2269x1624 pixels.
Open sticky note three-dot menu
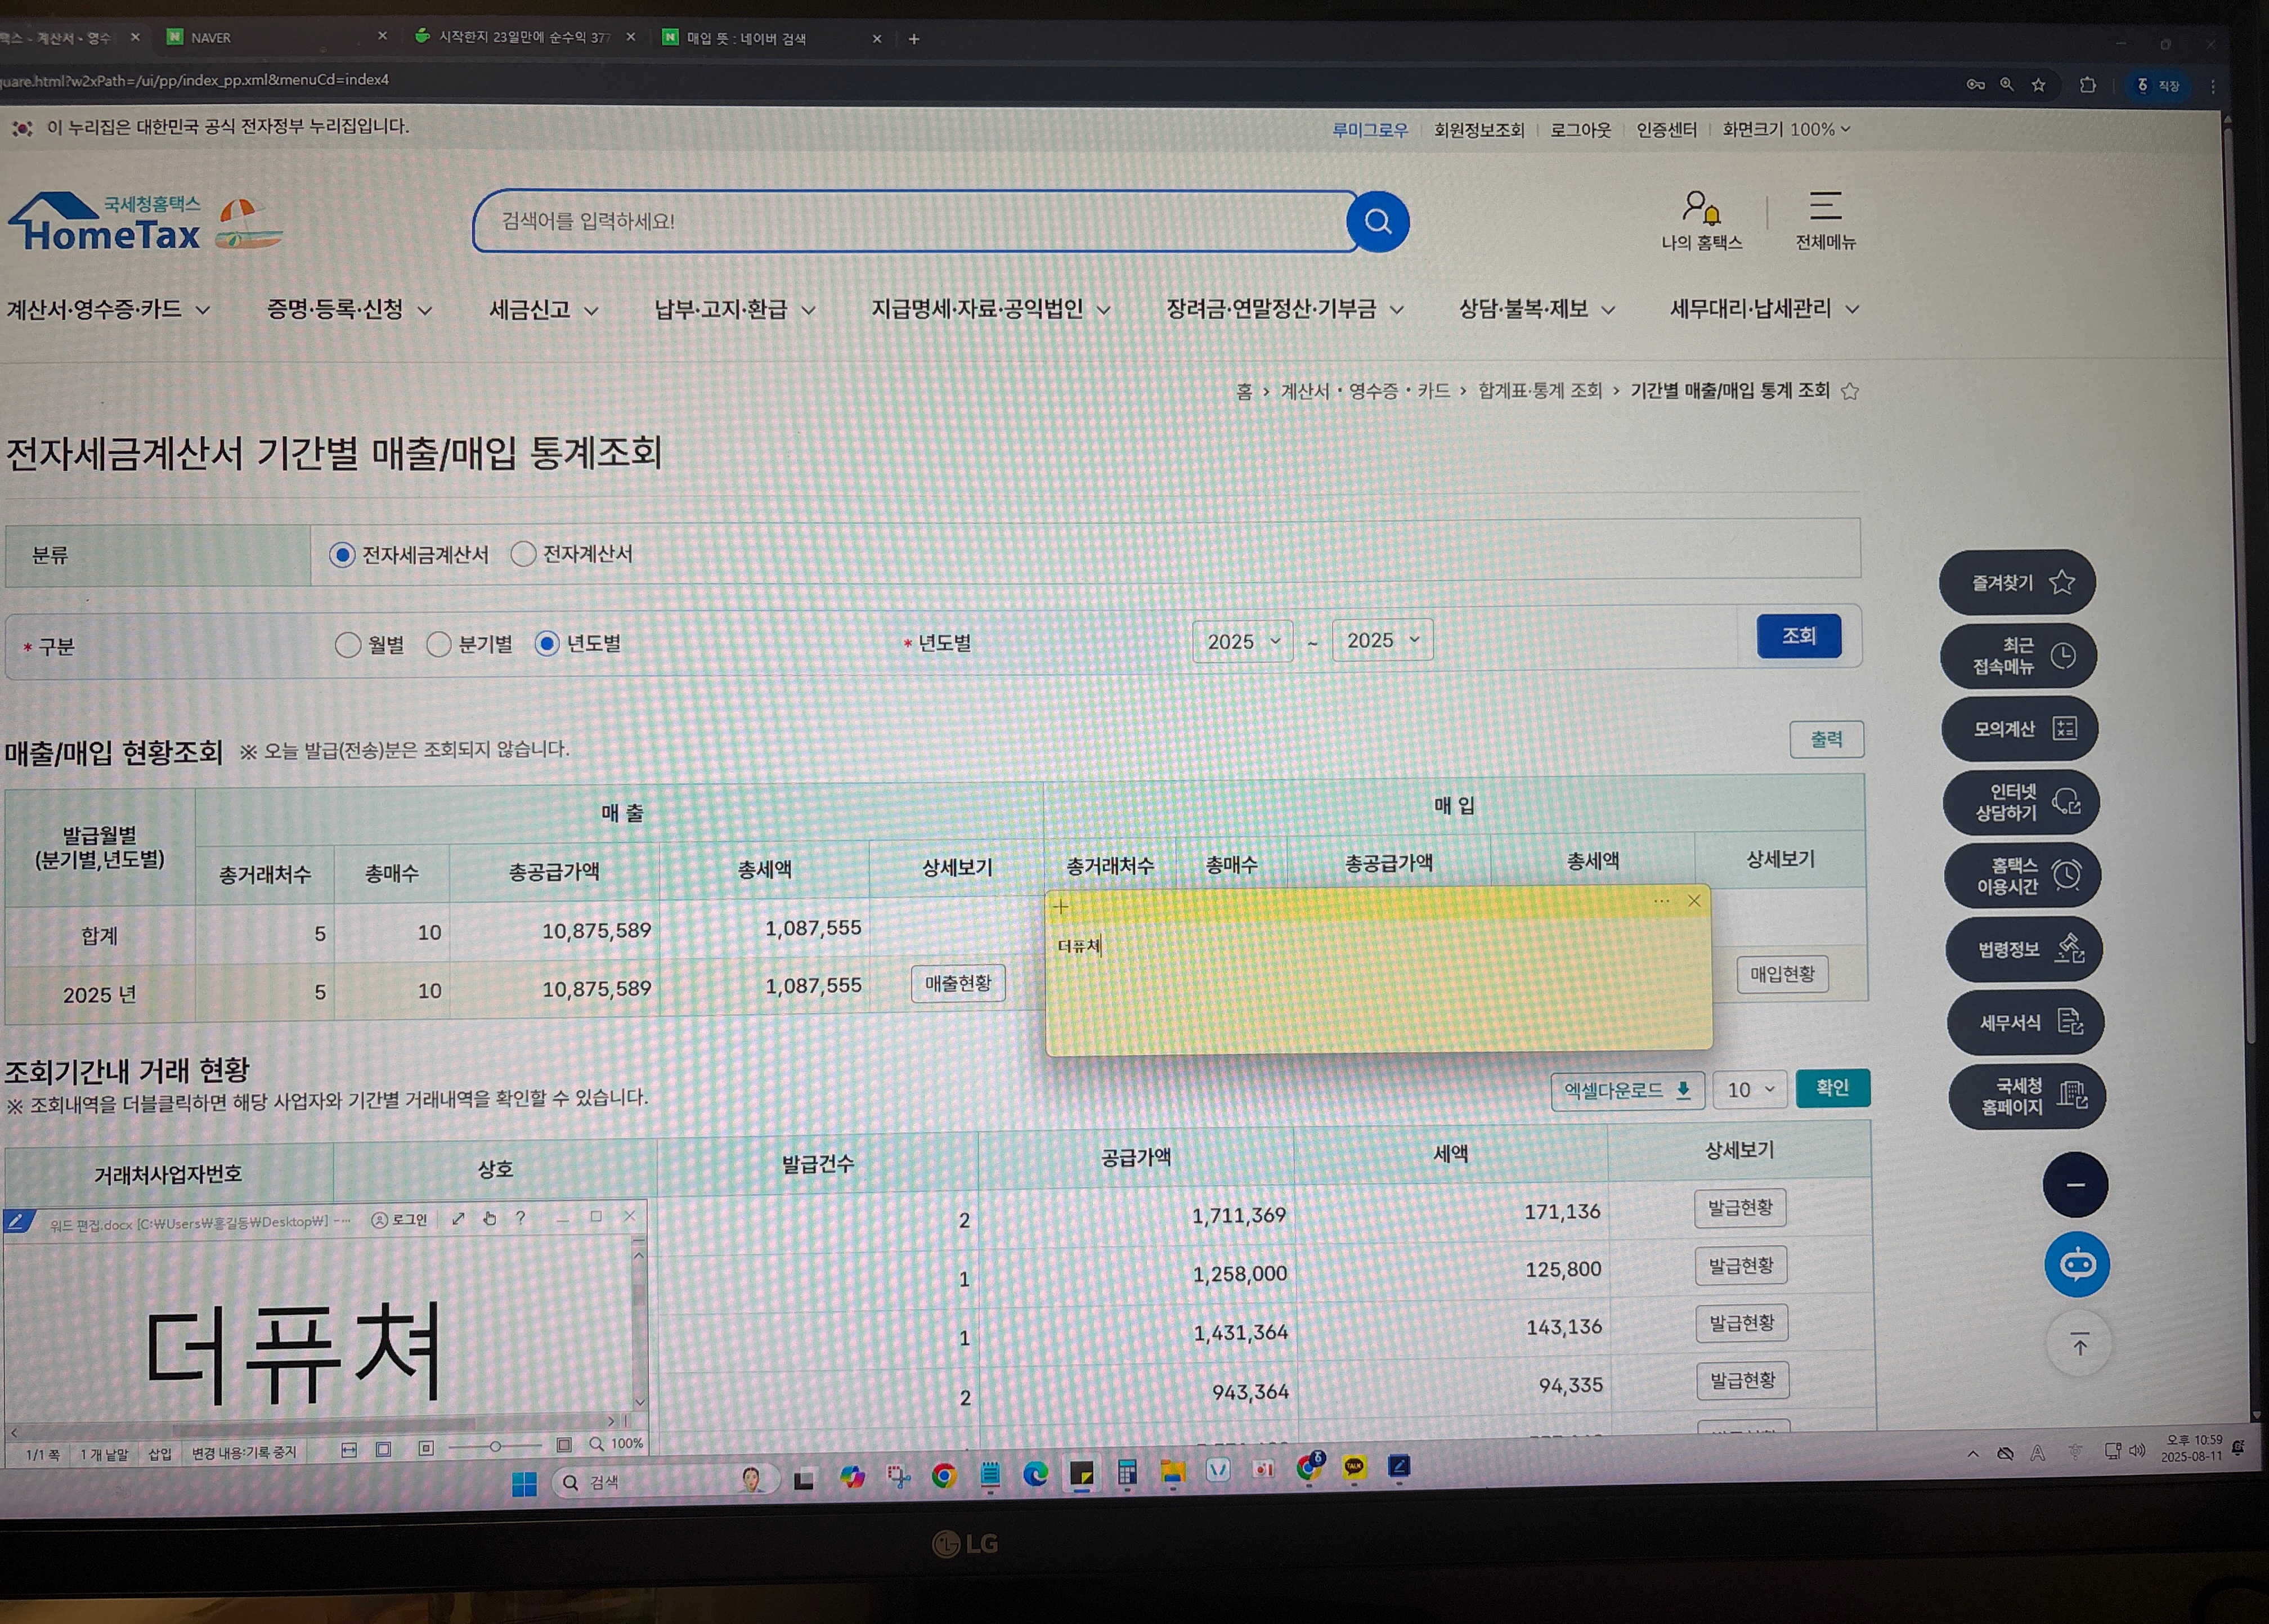coord(1661,901)
